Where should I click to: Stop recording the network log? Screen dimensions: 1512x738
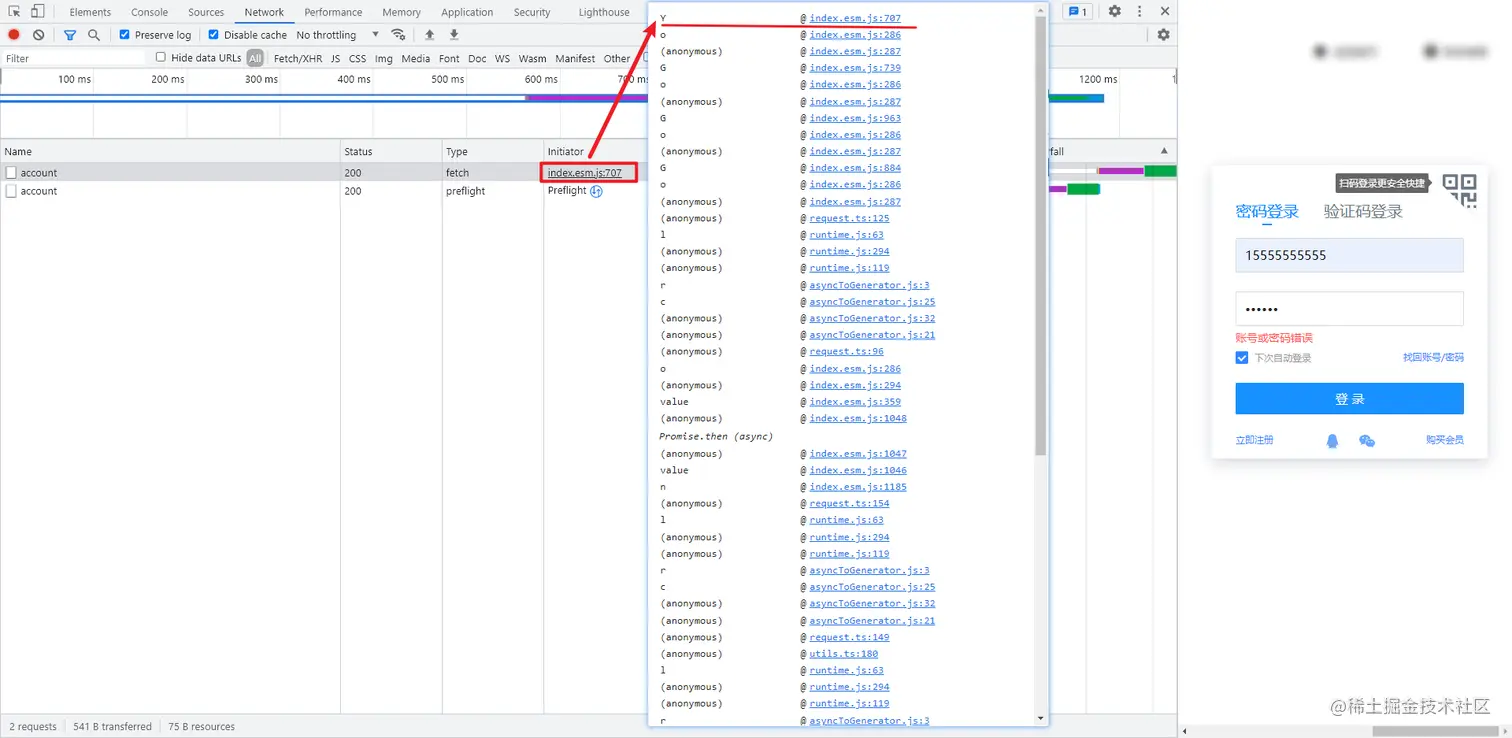pos(14,35)
